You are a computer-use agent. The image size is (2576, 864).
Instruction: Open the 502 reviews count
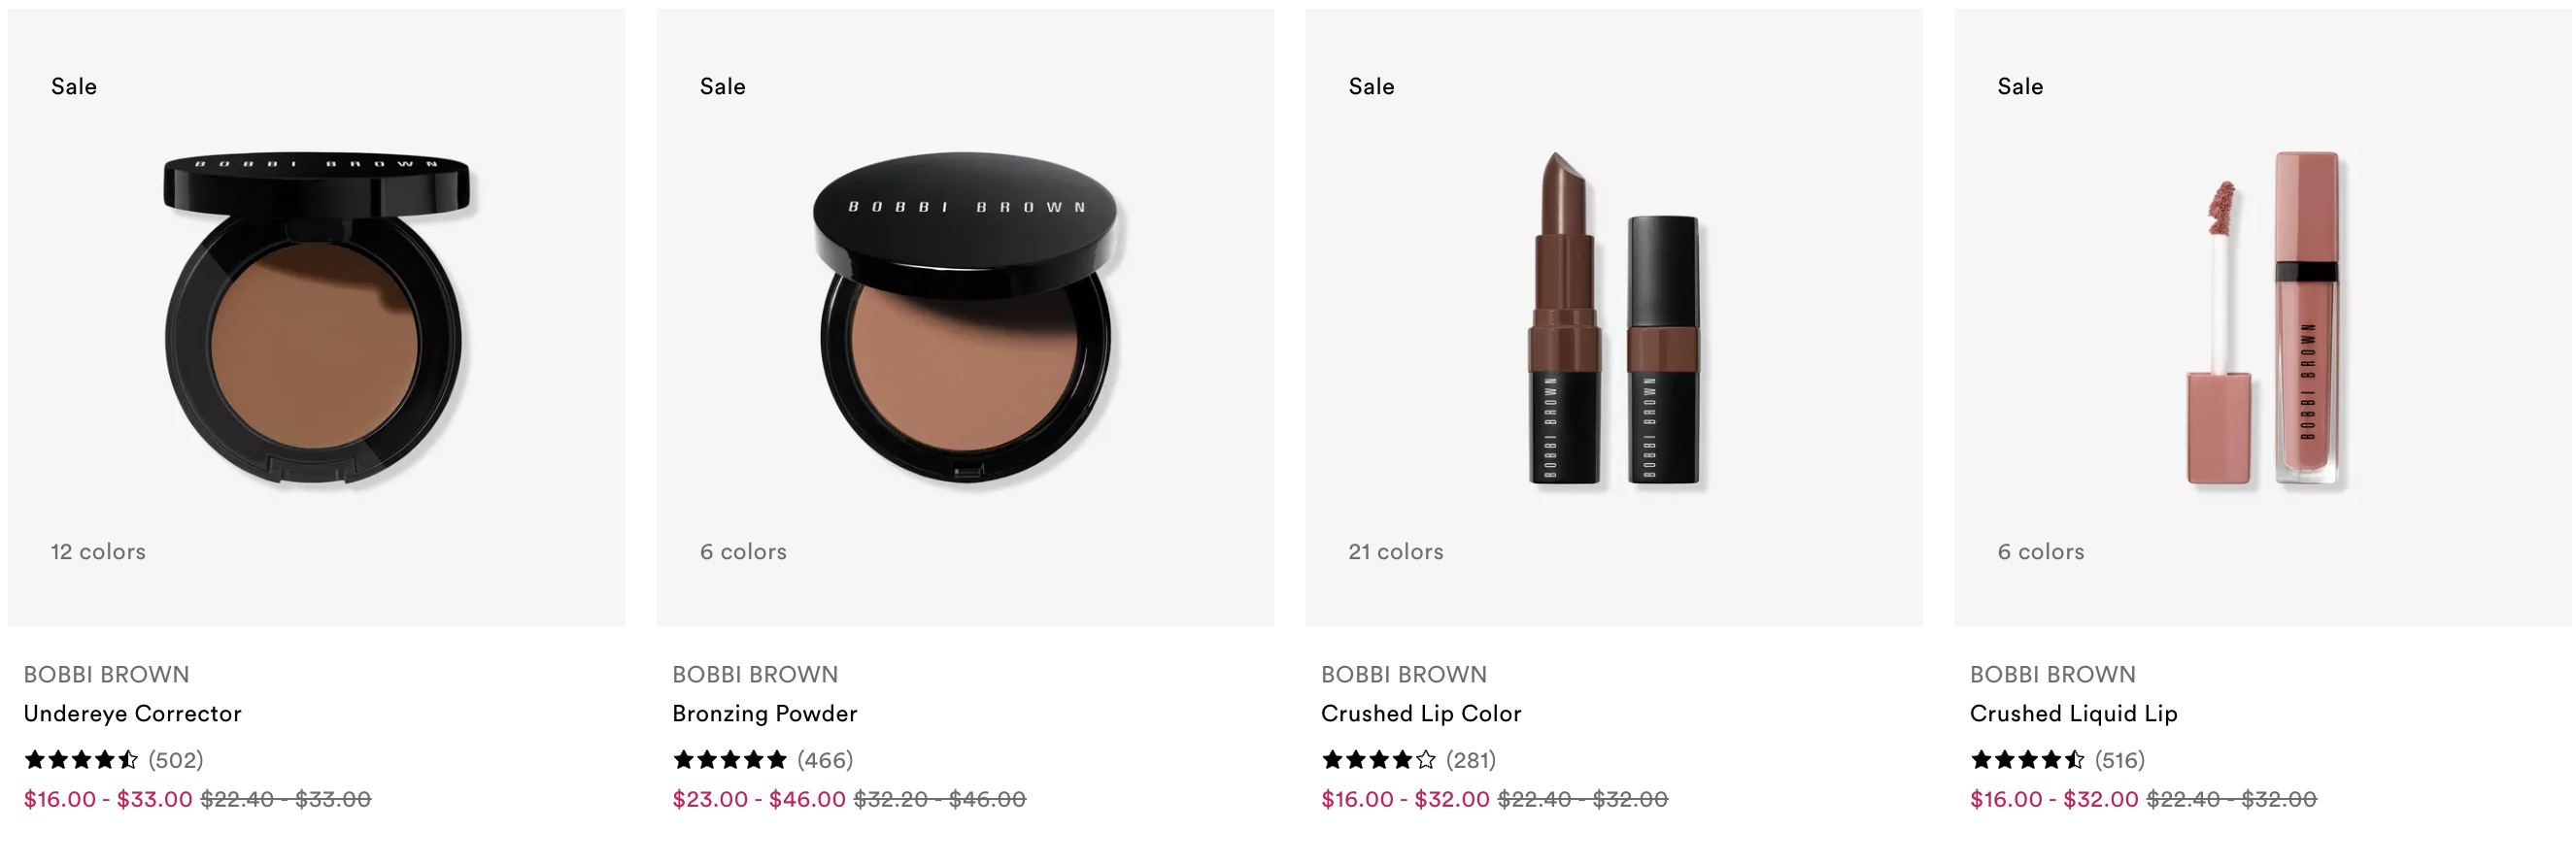click(176, 760)
